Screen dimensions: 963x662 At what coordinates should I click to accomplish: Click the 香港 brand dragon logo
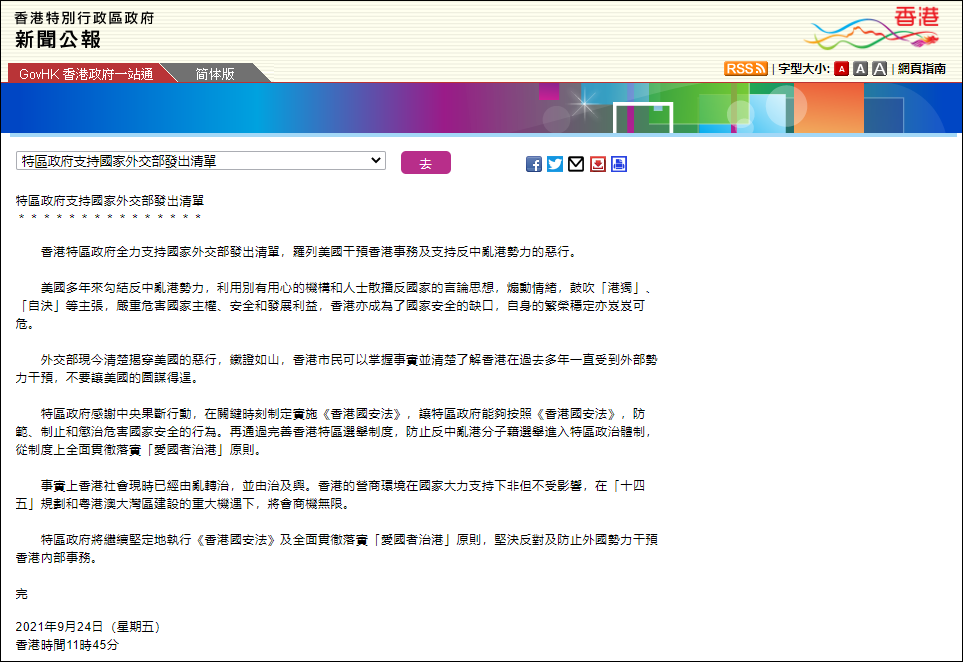(x=874, y=28)
